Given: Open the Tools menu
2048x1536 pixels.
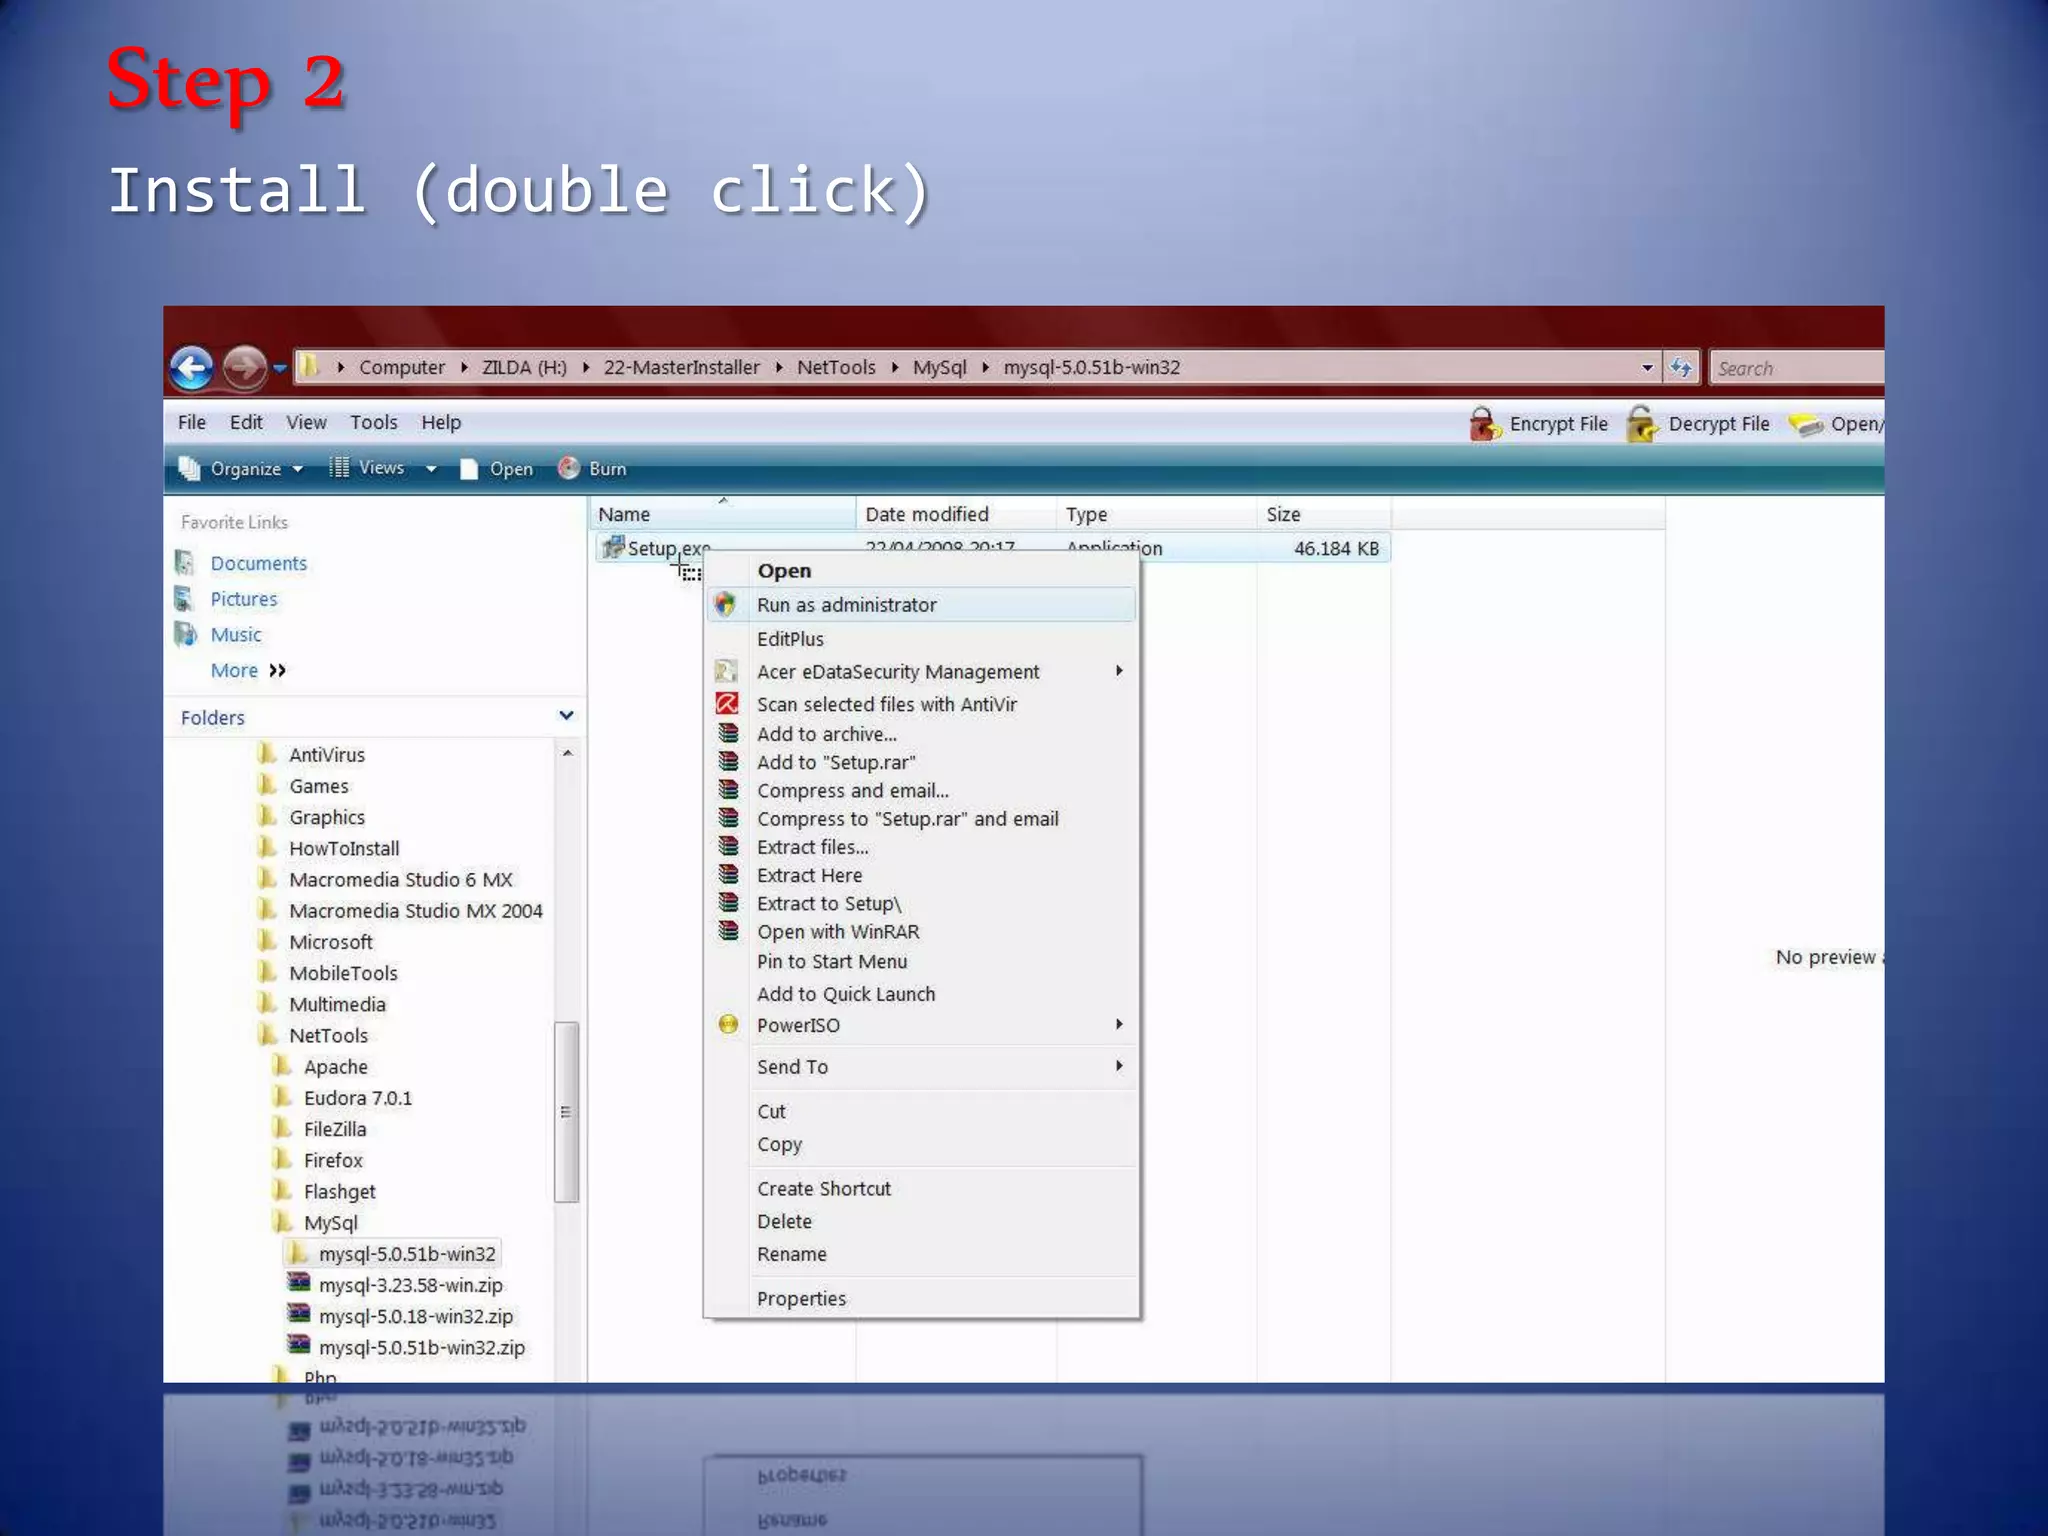Looking at the screenshot, I should (x=374, y=422).
